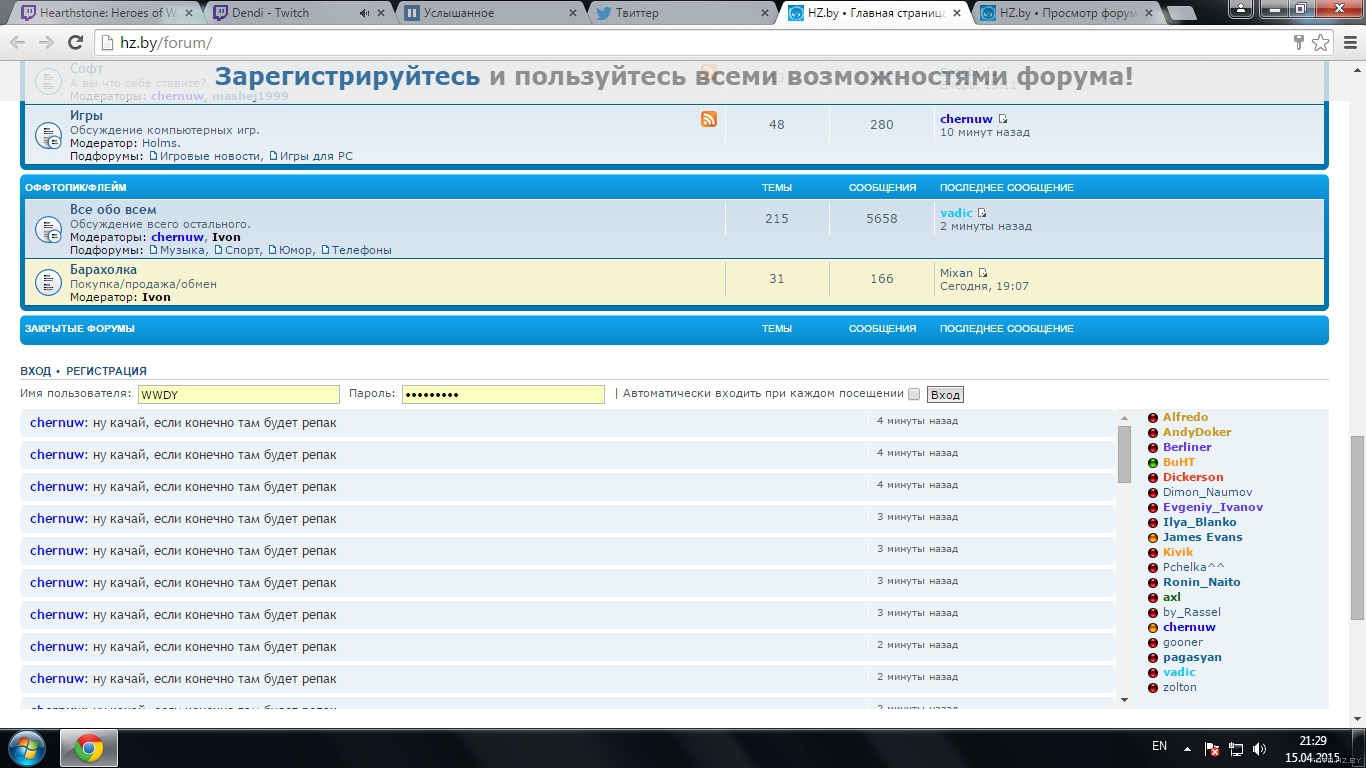Image resolution: width=1366 pixels, height=768 pixels.
Task: Switch to the Твиттер tab
Action: pos(682,13)
